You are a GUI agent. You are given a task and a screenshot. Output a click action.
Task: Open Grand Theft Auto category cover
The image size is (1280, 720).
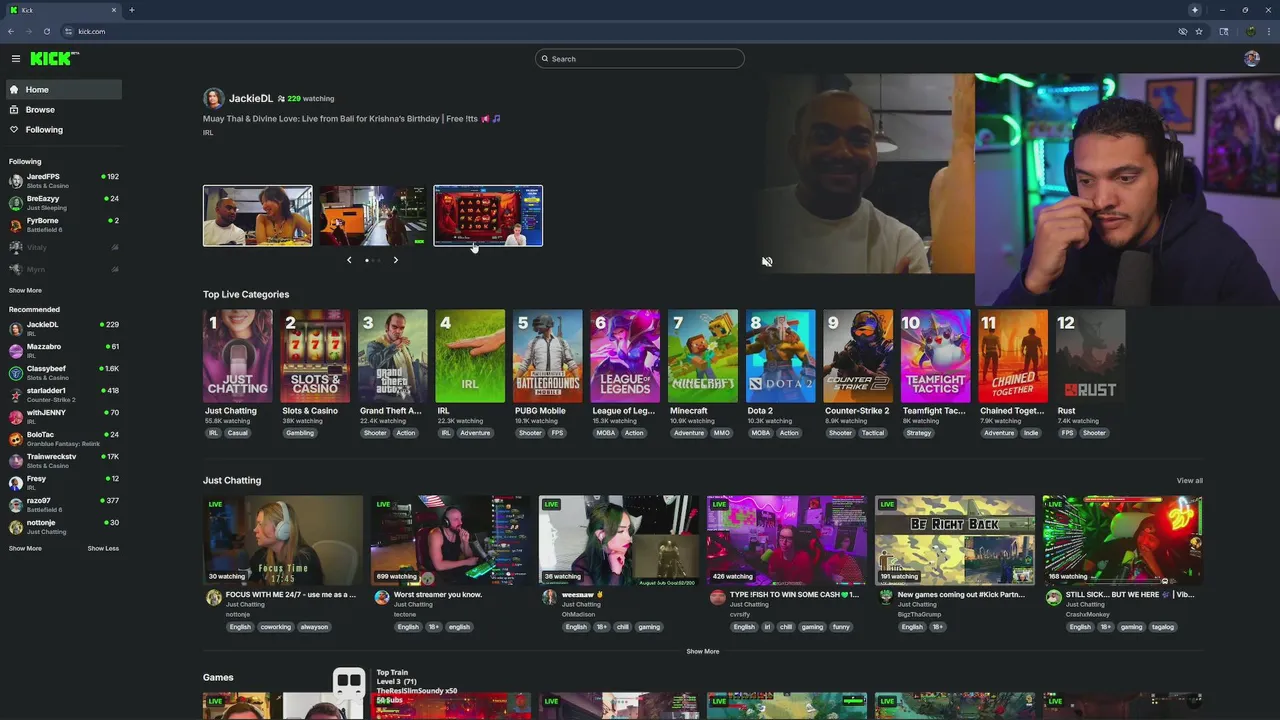(x=393, y=356)
